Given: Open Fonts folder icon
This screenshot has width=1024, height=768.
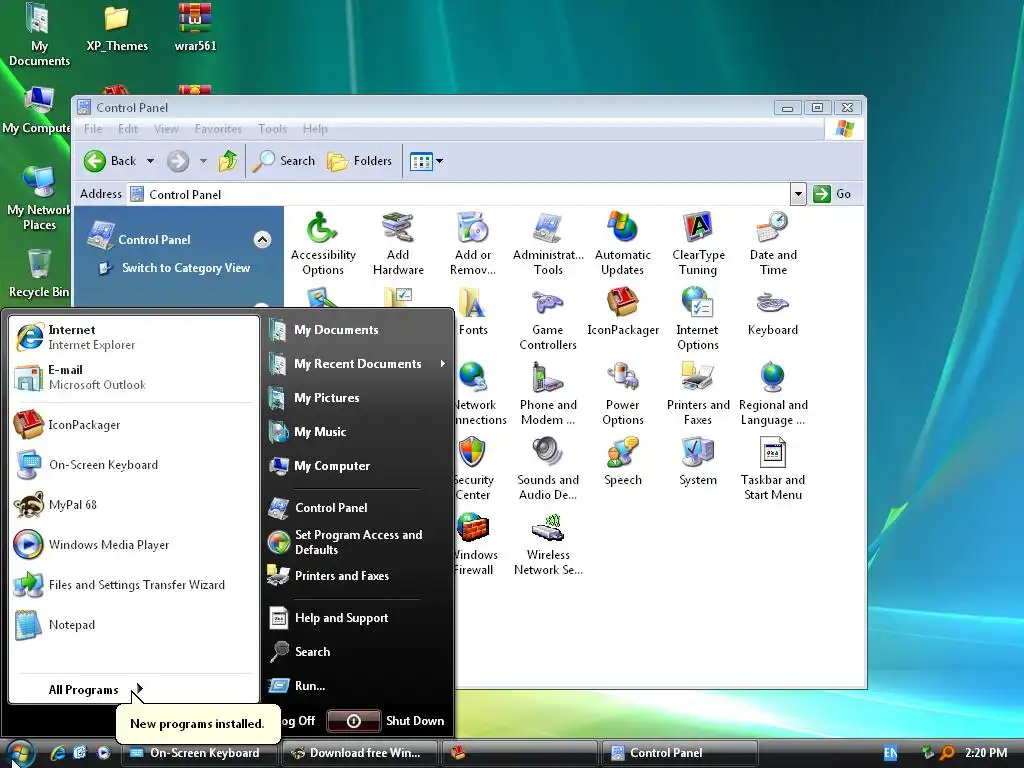Looking at the screenshot, I should (473, 312).
